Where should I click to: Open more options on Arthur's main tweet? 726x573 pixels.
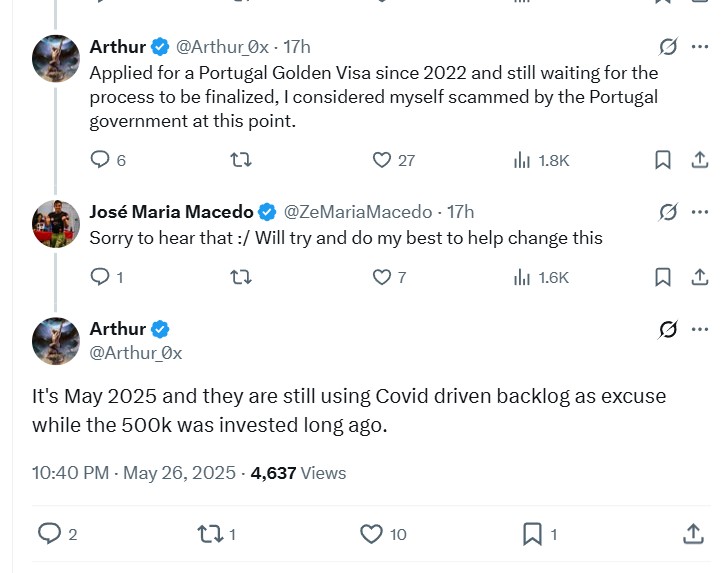pyautogui.click(x=701, y=329)
